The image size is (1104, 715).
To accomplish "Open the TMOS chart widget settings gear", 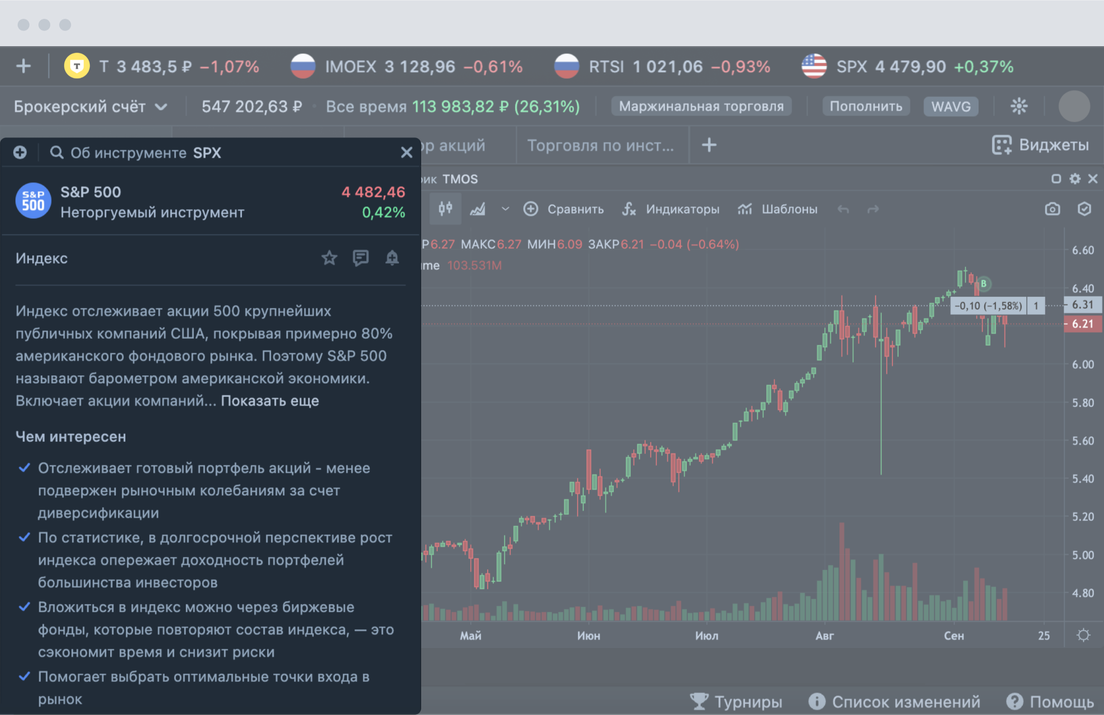I will click(1074, 179).
